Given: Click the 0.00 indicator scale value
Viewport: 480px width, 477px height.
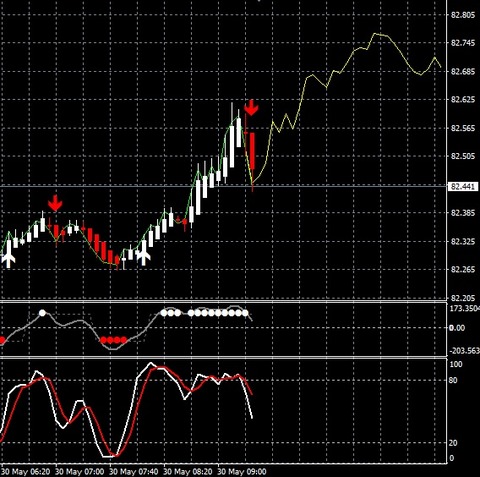Looking at the screenshot, I should pyautogui.click(x=457, y=328).
